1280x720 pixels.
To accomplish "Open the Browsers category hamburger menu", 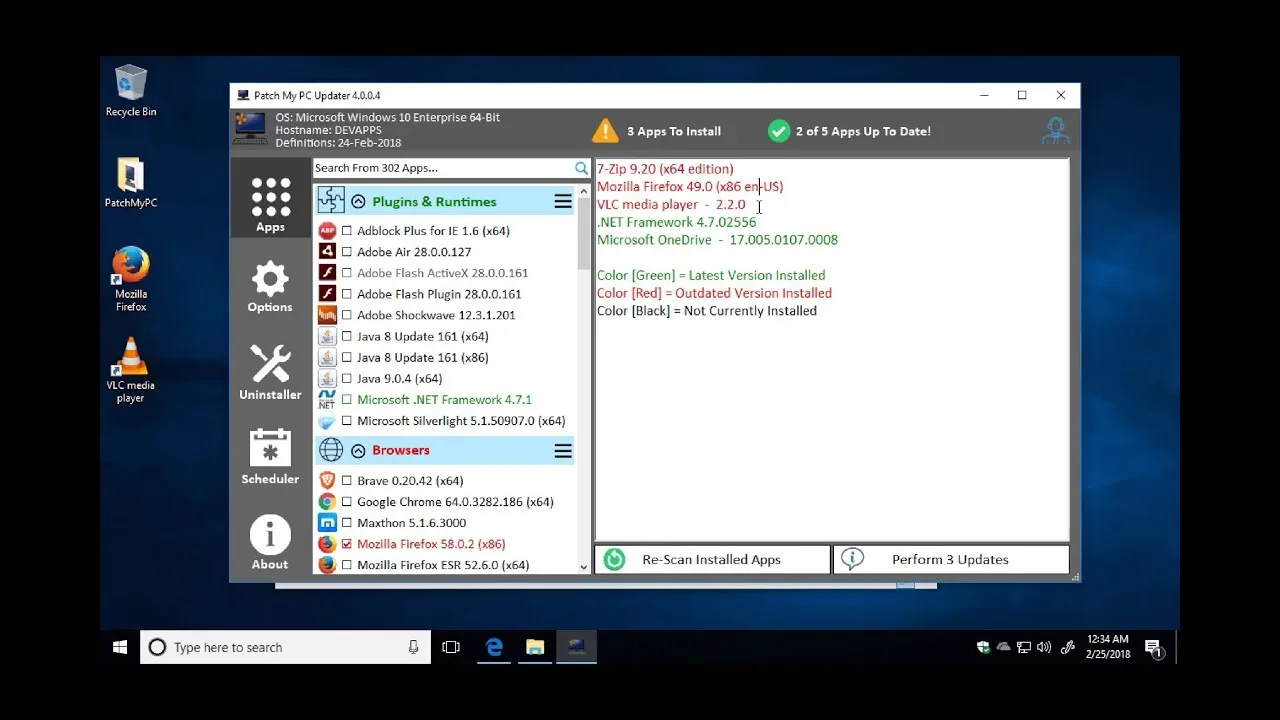I will [x=563, y=451].
